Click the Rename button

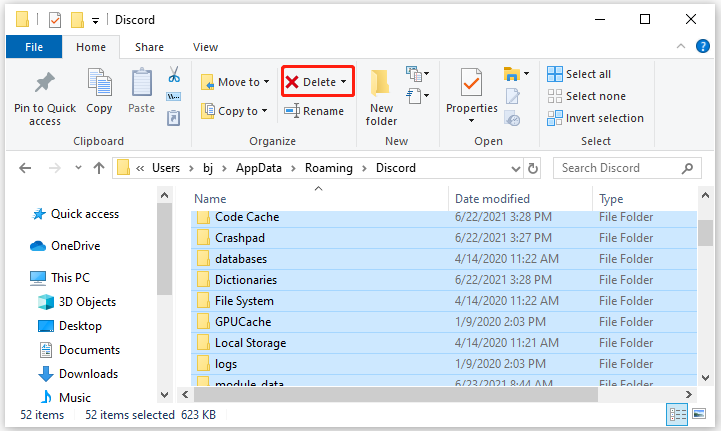tap(314, 111)
